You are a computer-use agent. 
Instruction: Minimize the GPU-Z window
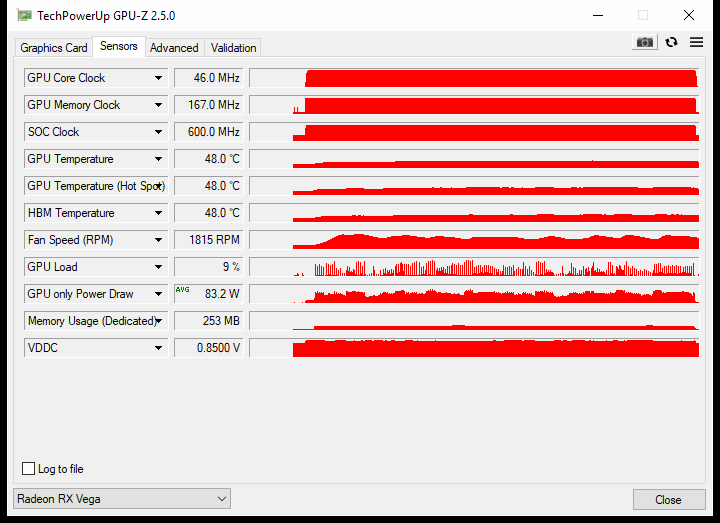[x=598, y=16]
